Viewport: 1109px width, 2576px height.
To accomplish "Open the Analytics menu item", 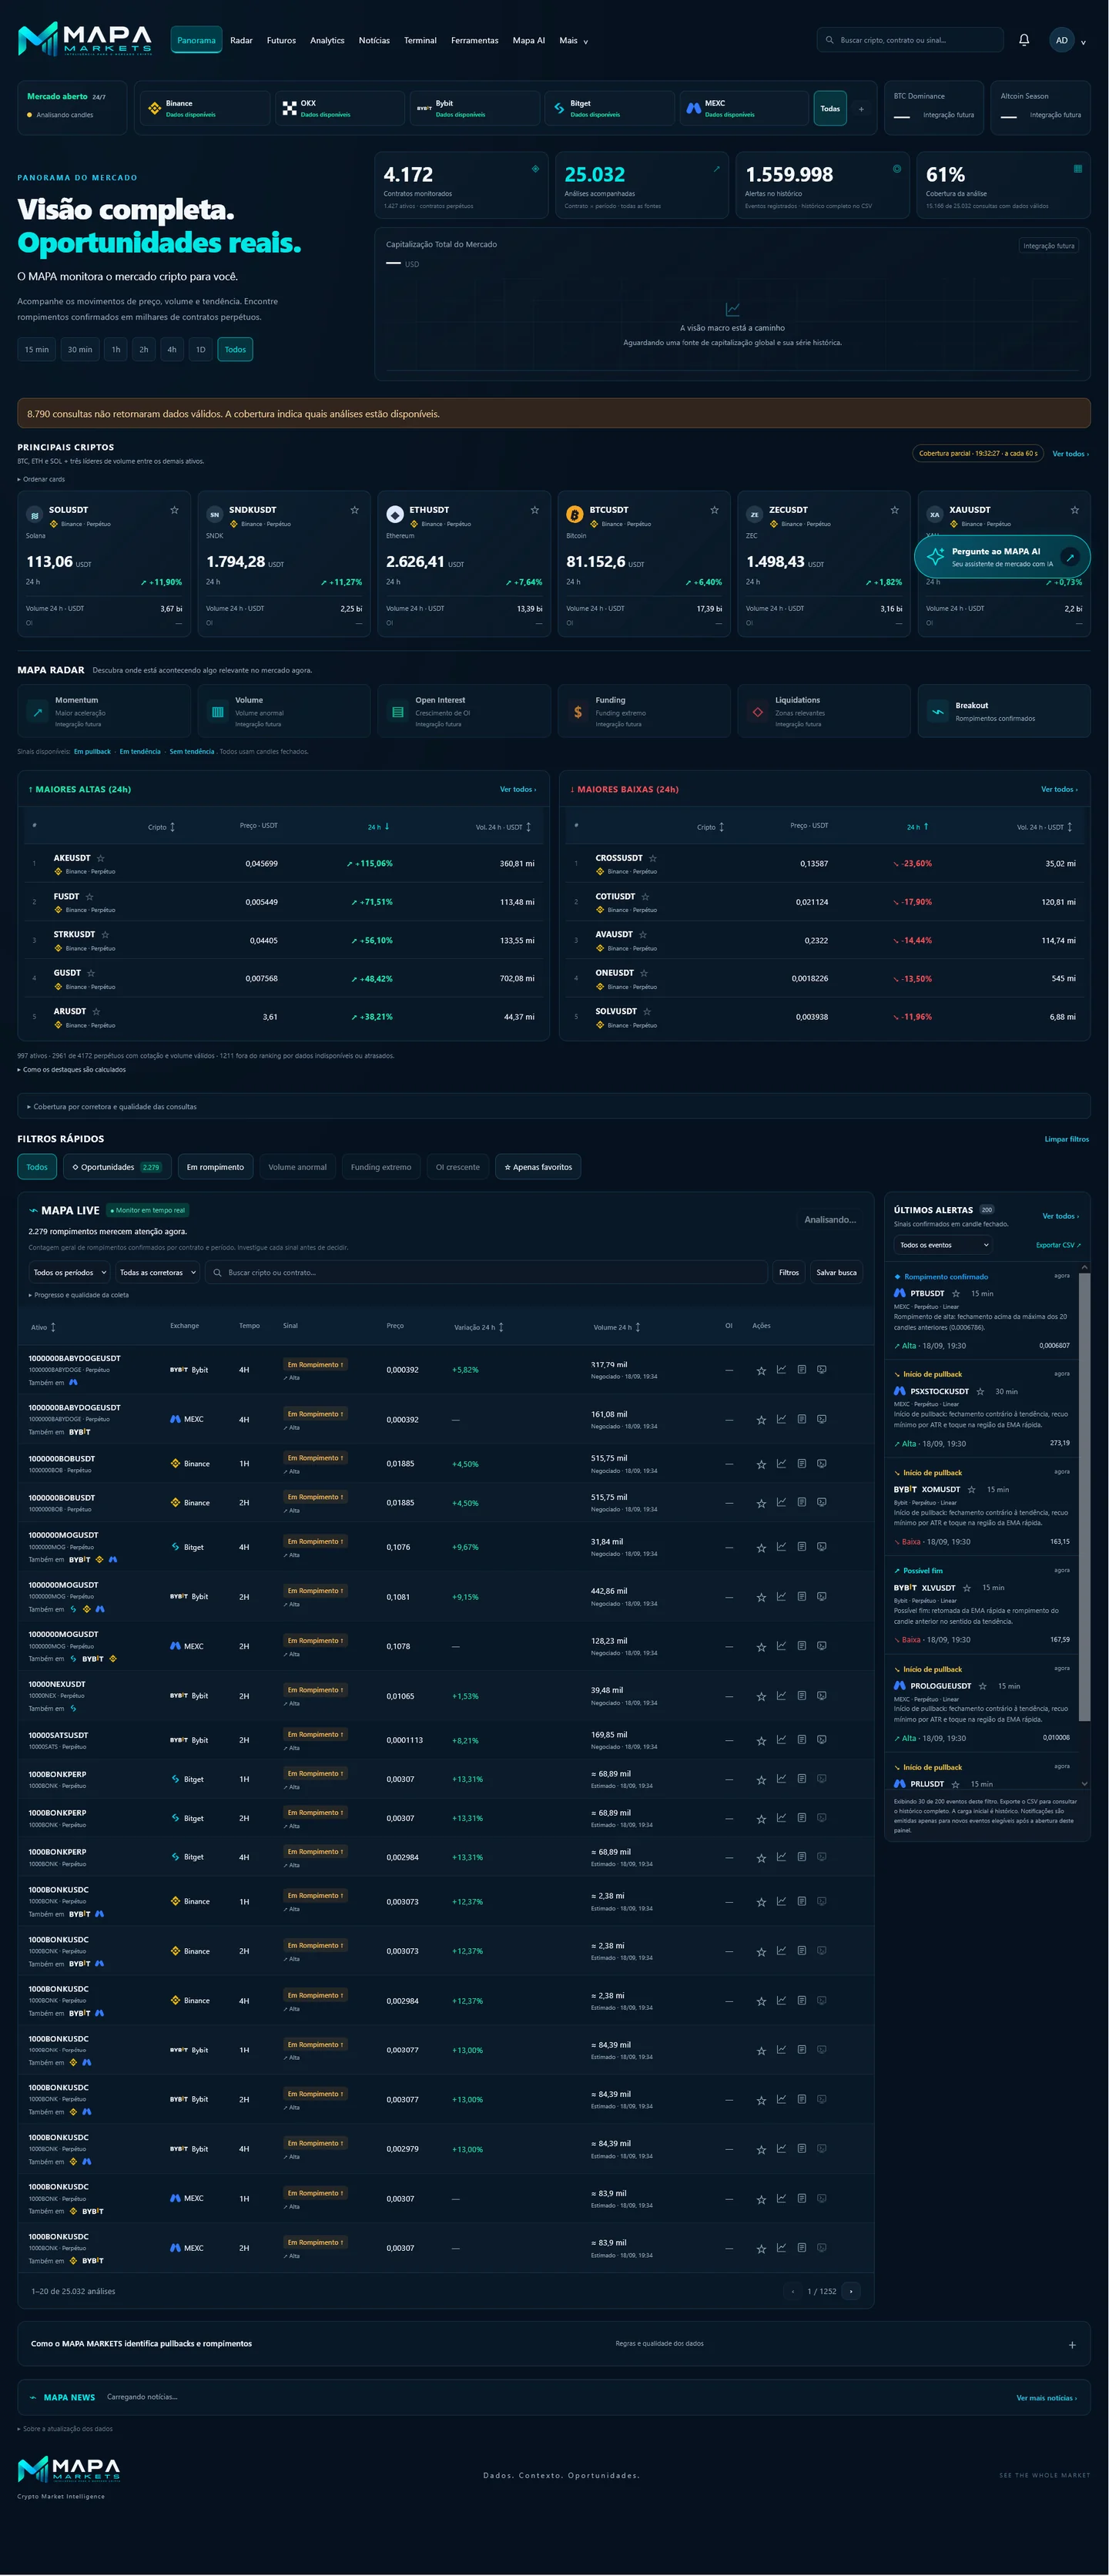I will point(327,41).
